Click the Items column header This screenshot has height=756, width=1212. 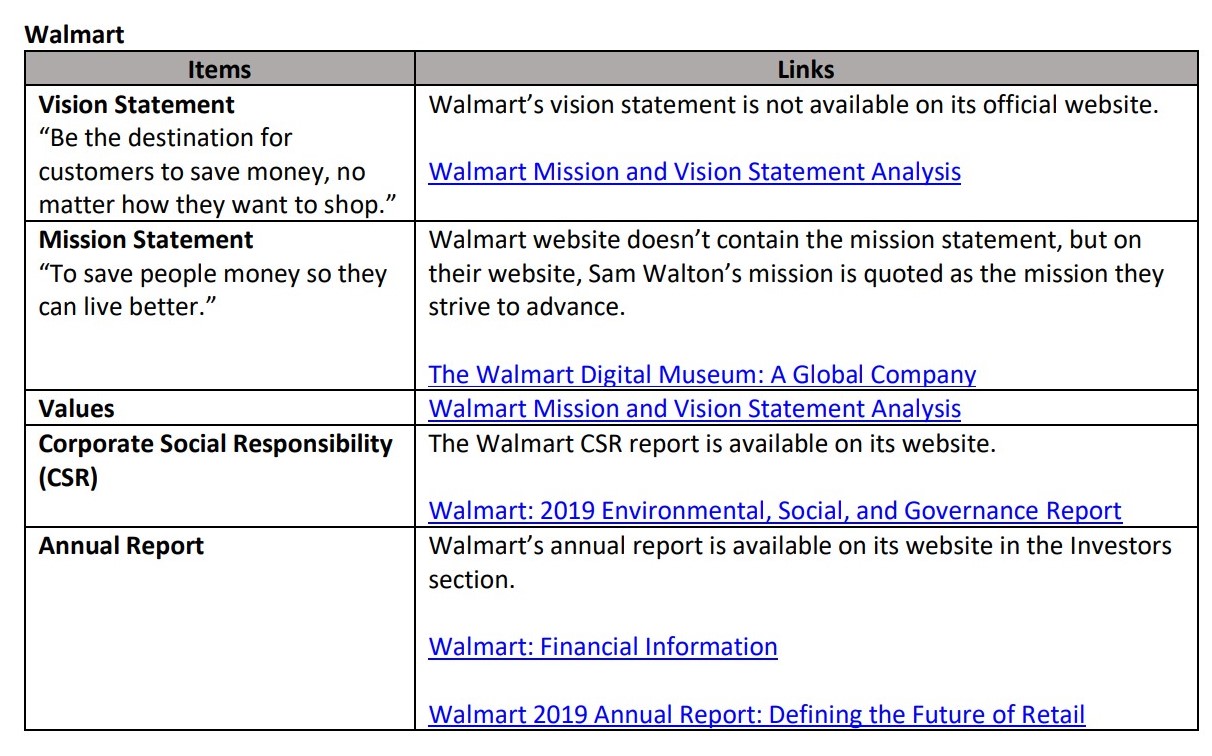[x=220, y=69]
